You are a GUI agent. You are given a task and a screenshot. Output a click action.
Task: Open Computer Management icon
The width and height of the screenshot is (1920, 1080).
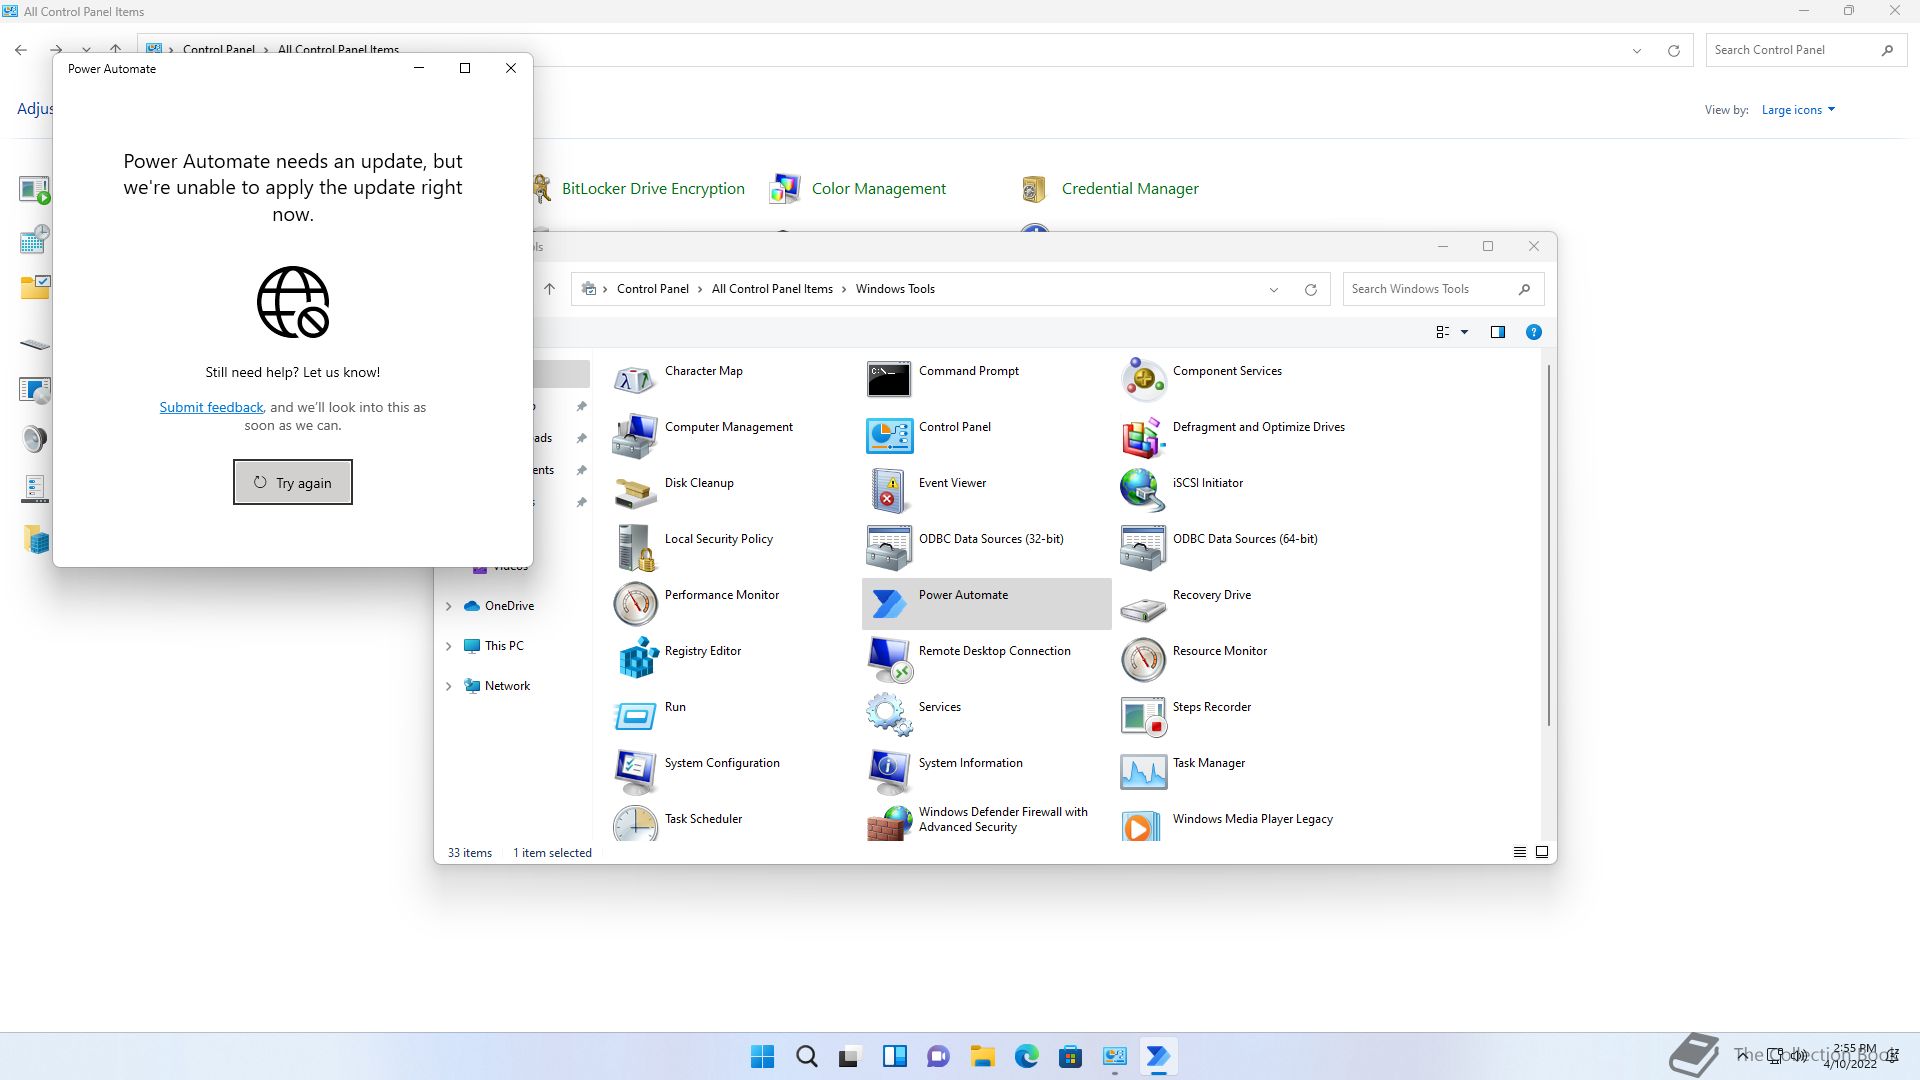tap(635, 436)
